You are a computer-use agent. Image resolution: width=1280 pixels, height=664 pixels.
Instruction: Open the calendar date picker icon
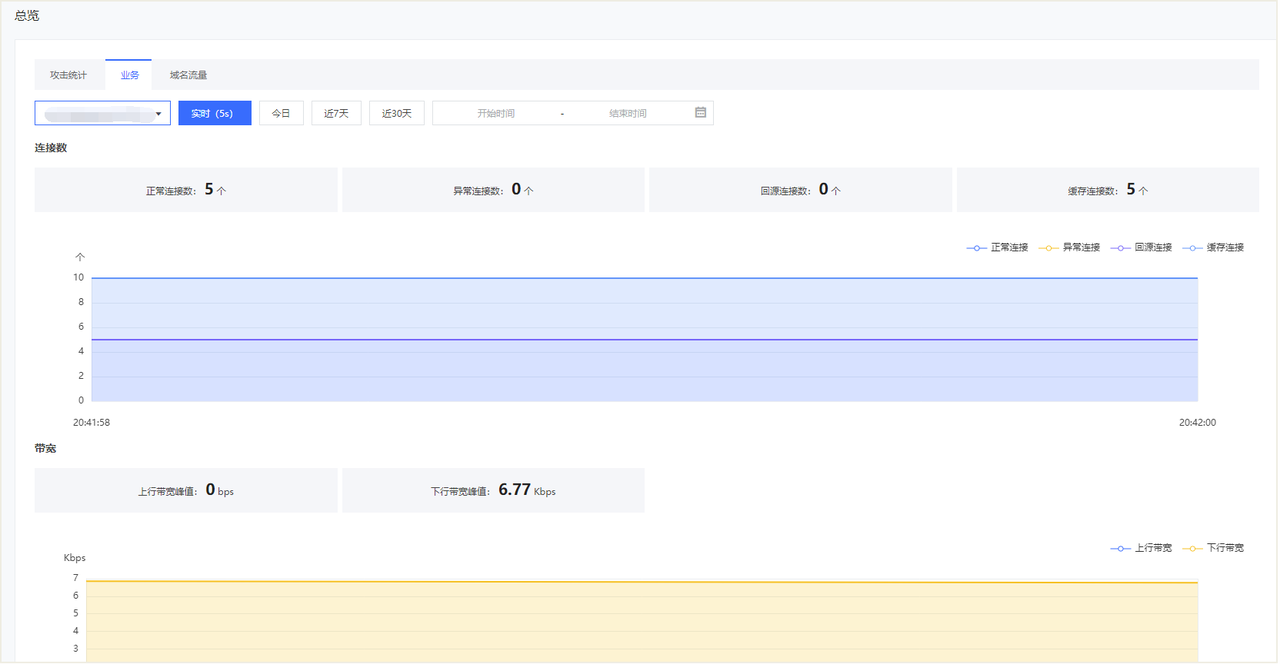click(x=700, y=113)
